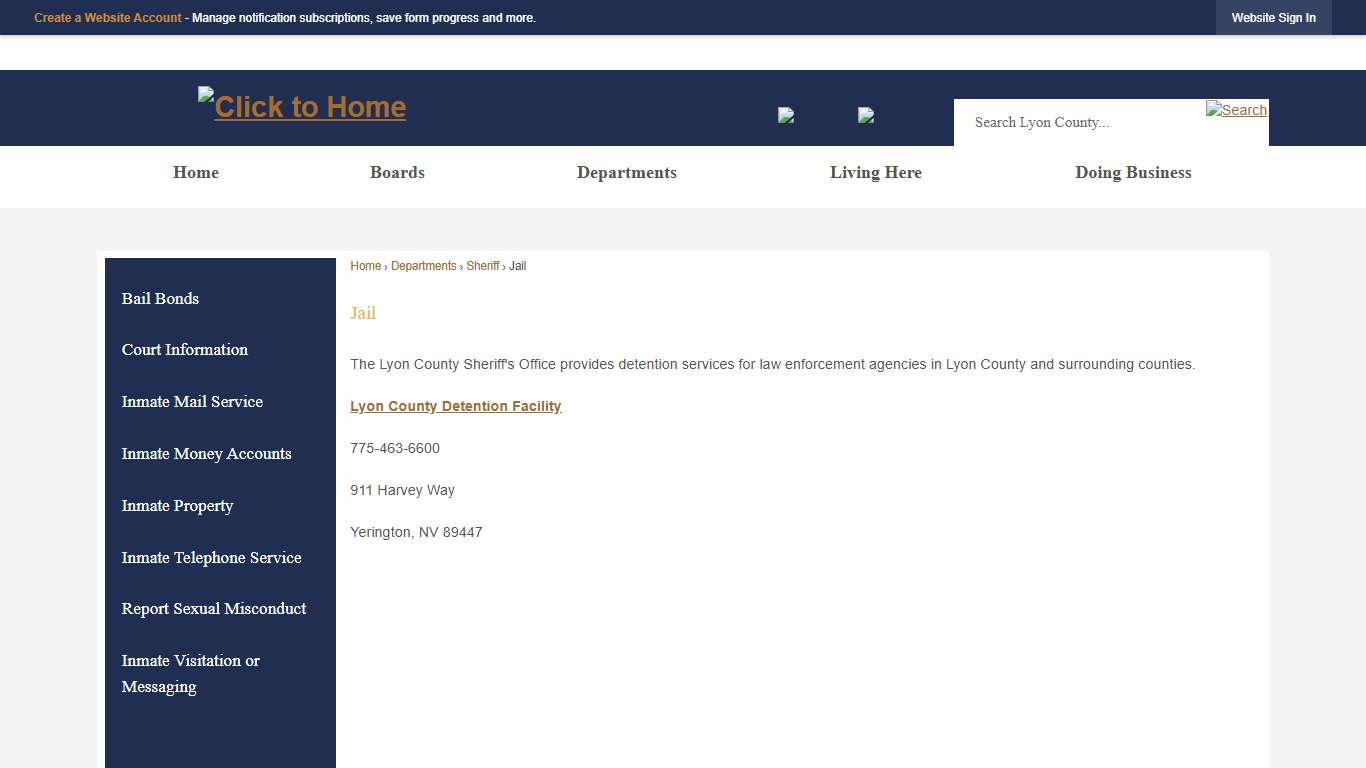Click the 'Click to Home' logo
The height and width of the screenshot is (768, 1366).
click(302, 106)
